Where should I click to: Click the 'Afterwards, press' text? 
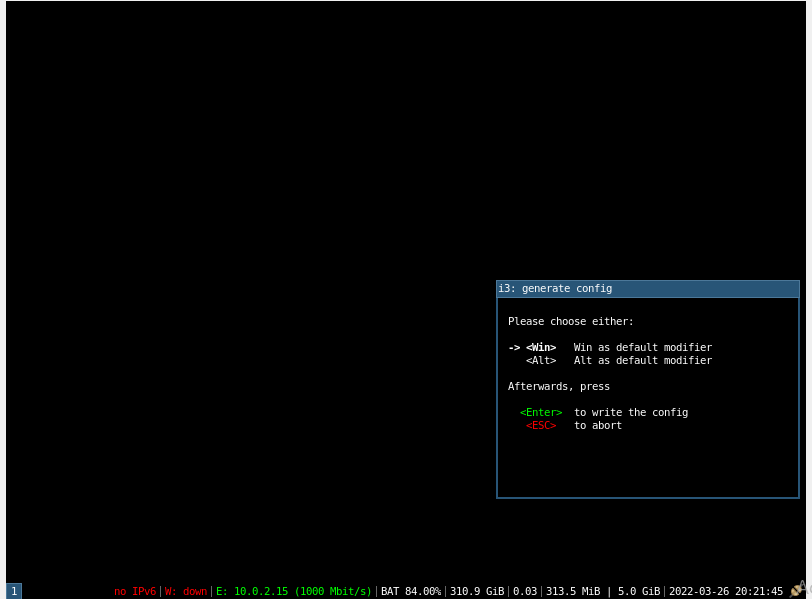click(x=558, y=387)
